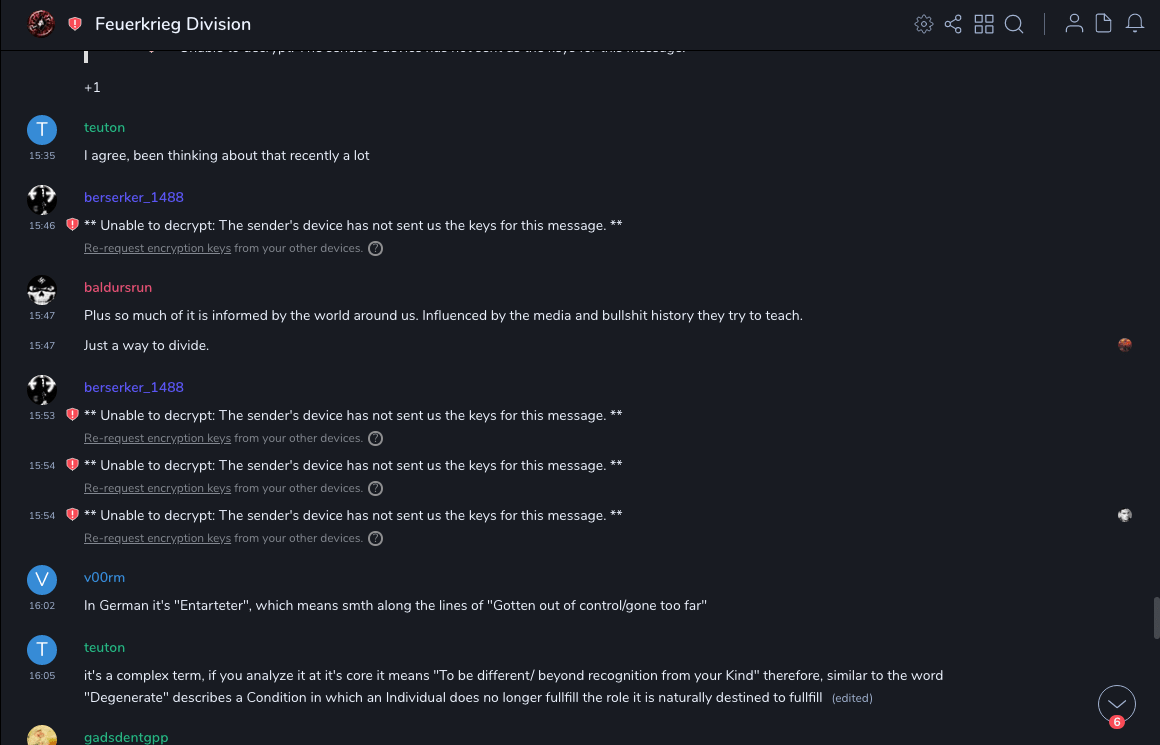Image resolution: width=1160 pixels, height=745 pixels.
Task: Click the read receipt avatar beside "Just a way to divide."
Action: pos(1125,345)
